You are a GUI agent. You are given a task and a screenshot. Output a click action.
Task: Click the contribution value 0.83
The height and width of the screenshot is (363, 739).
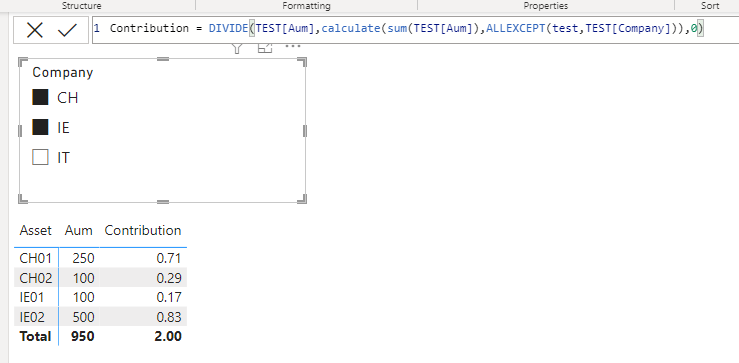(x=169, y=317)
